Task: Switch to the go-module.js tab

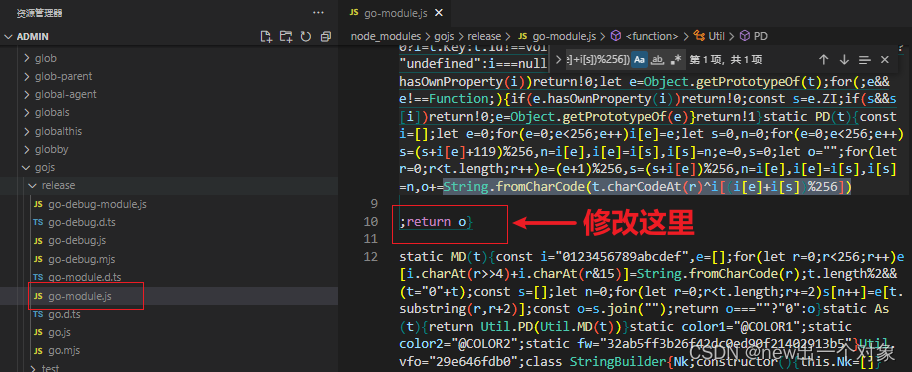Action: point(396,13)
